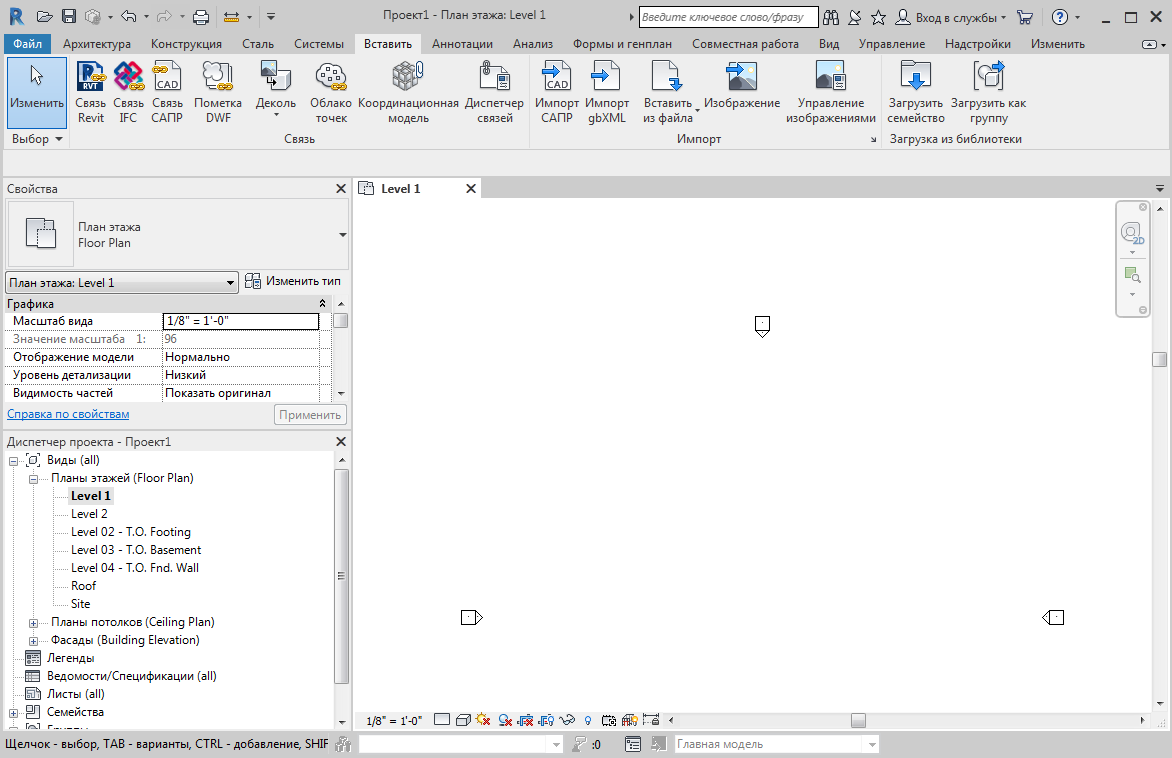Collapse the Графика properties group
The image size is (1172, 758).
[322, 303]
